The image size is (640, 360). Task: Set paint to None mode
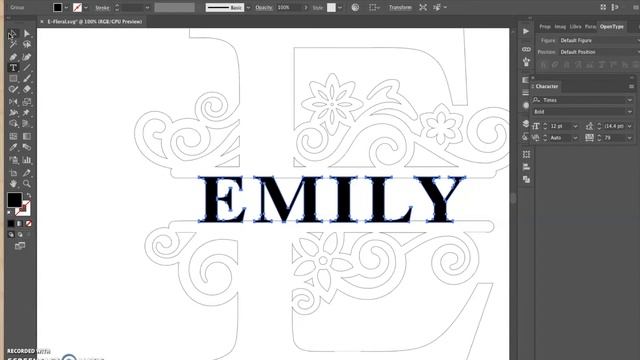(x=29, y=224)
